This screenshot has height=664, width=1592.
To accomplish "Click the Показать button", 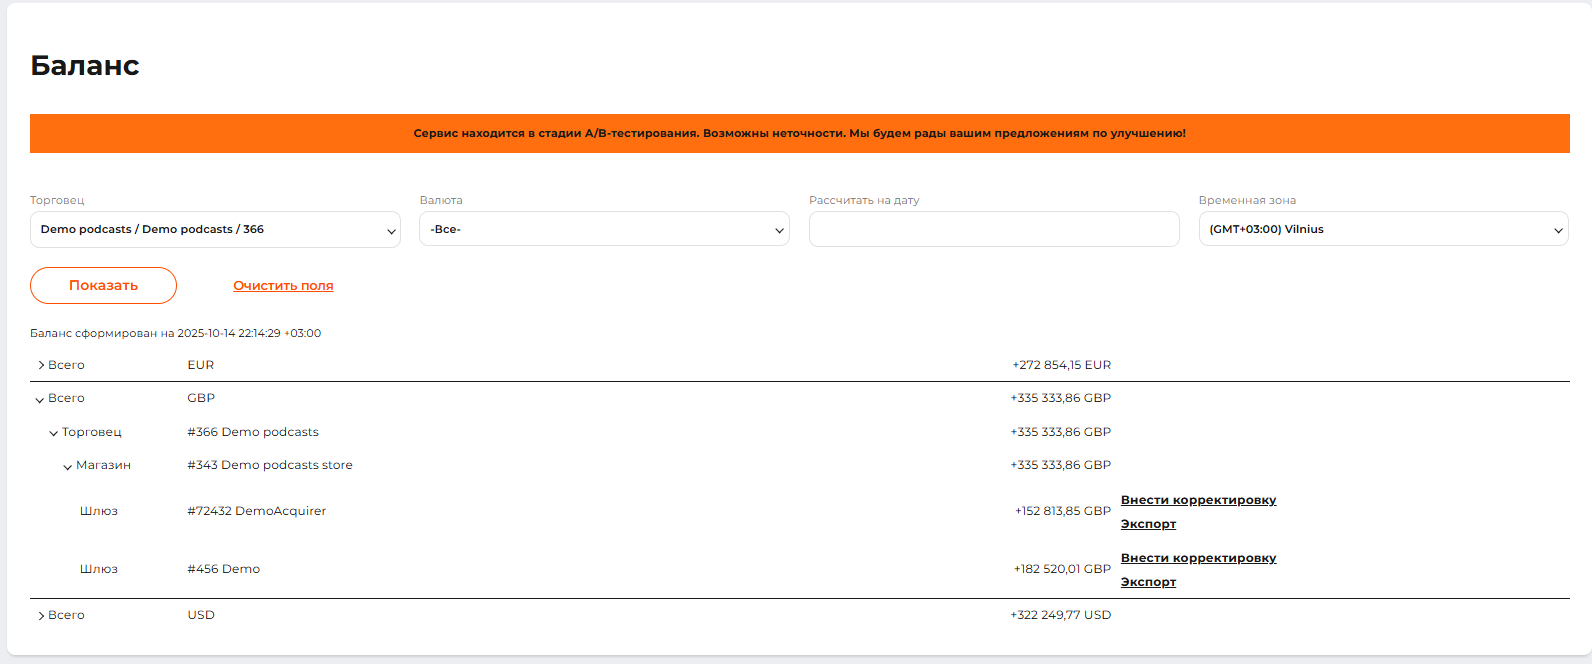I will tap(103, 286).
